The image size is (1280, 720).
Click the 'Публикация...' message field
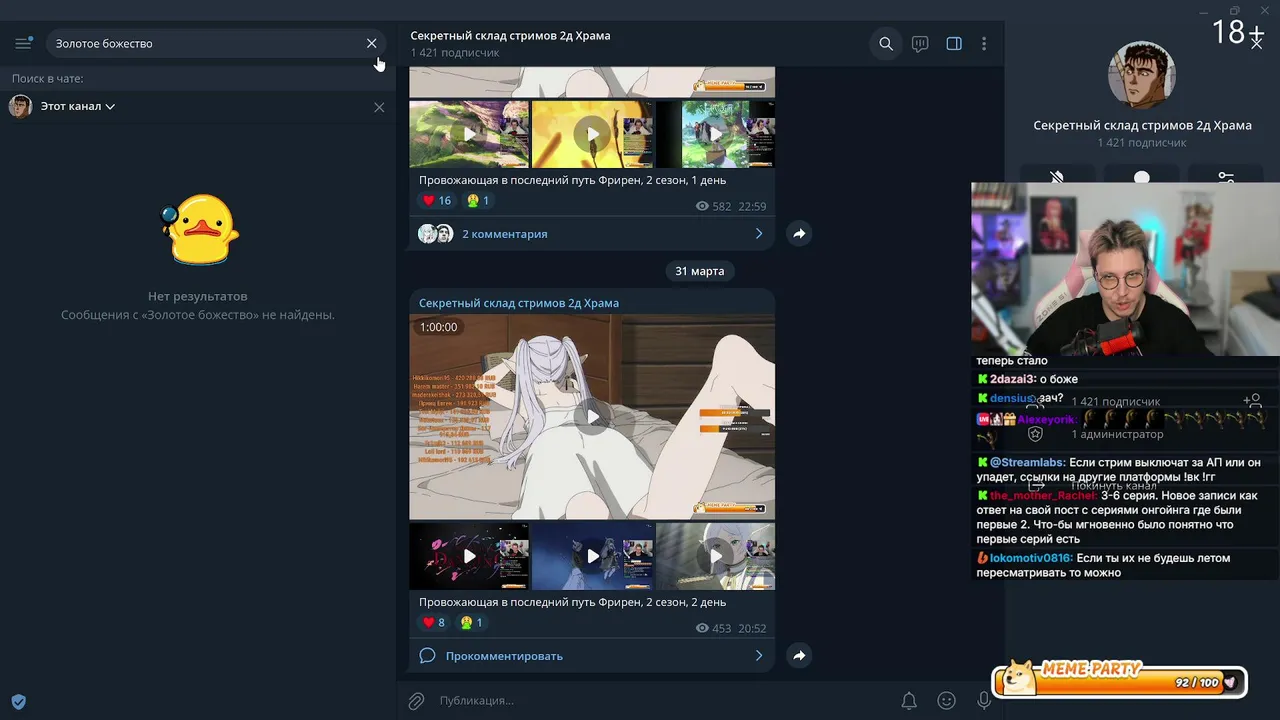(x=660, y=701)
